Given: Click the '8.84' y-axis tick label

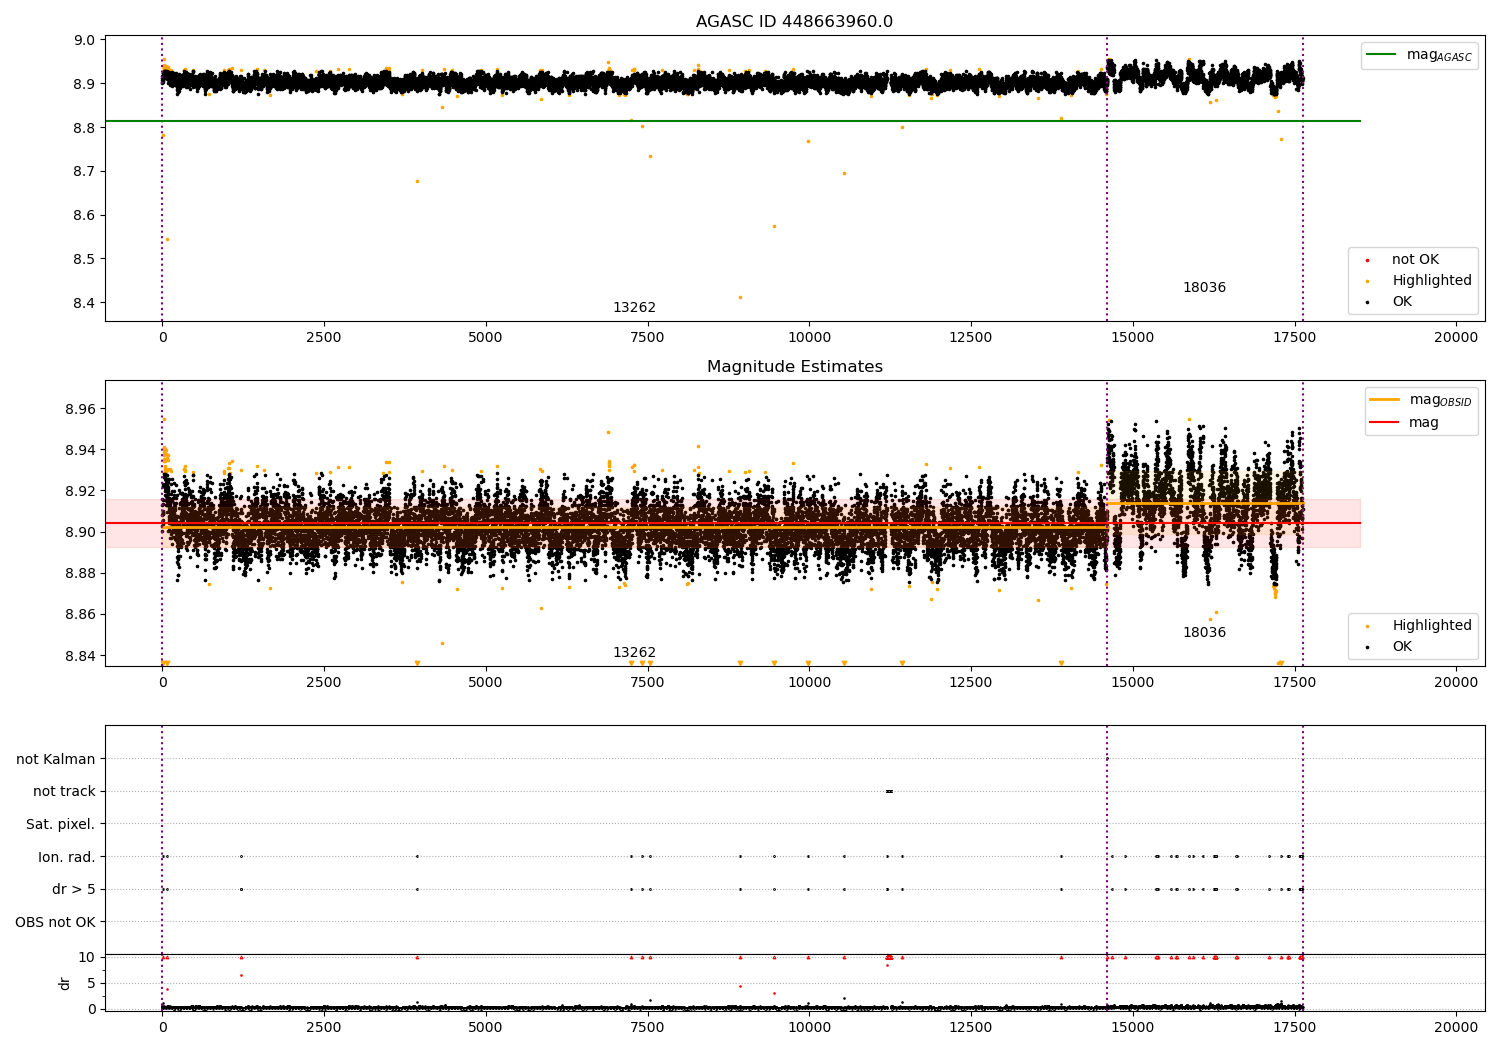Looking at the screenshot, I should pyautogui.click(x=81, y=656).
